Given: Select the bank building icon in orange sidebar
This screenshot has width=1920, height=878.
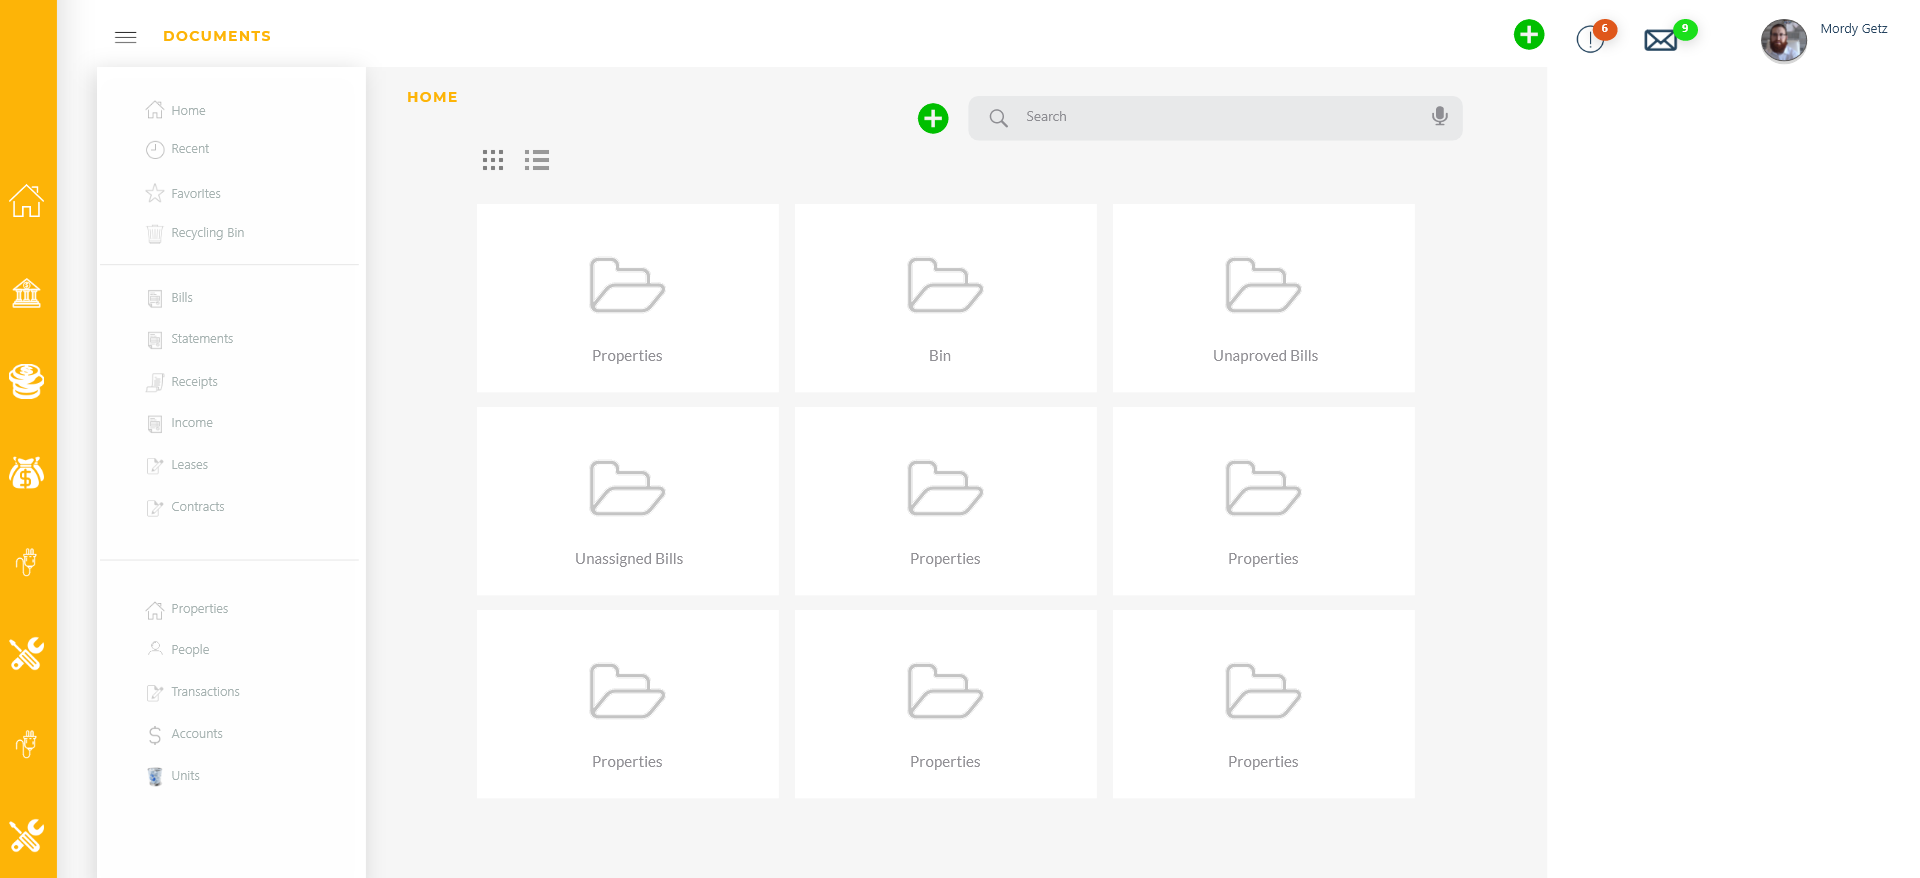Looking at the screenshot, I should click(x=27, y=293).
